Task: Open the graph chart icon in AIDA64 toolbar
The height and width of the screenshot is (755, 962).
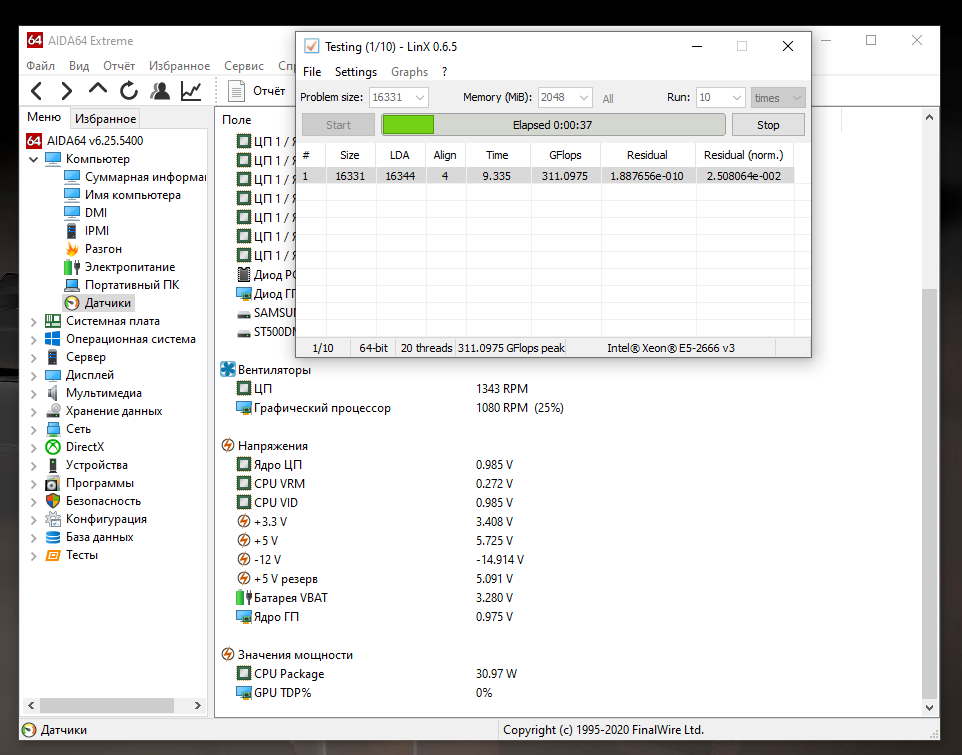Action: pyautogui.click(x=191, y=91)
